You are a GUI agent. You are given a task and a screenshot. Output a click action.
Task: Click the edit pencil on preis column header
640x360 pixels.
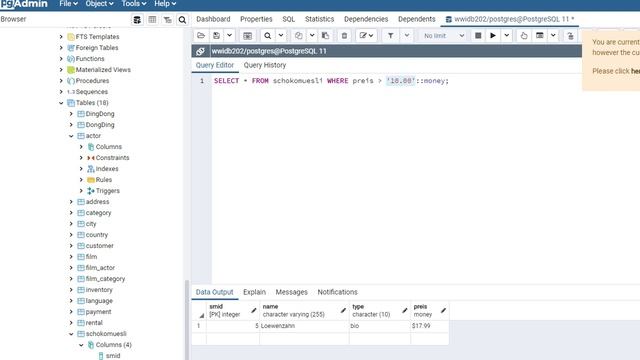coord(443,311)
